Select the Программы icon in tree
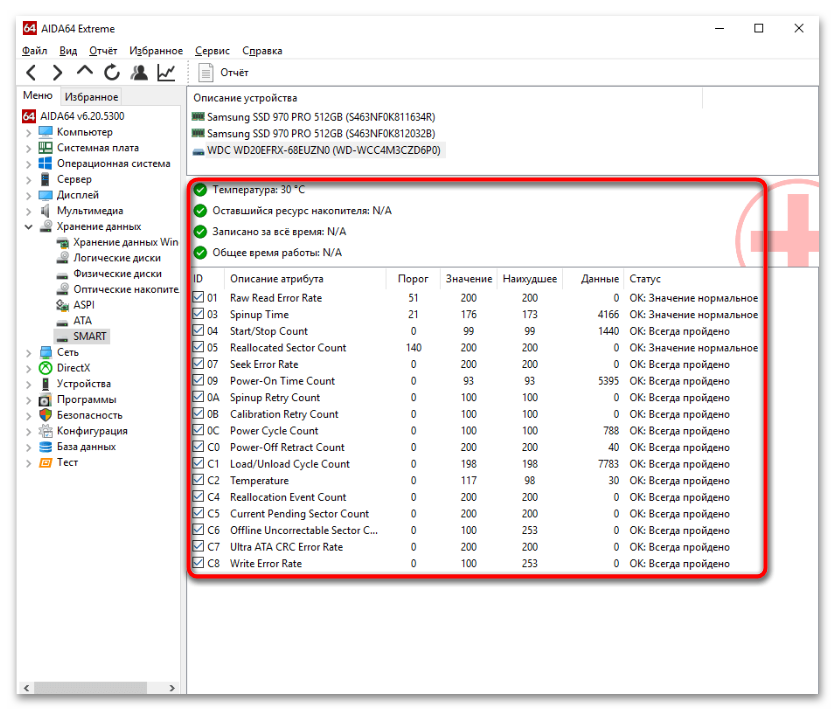Image resolution: width=835 pixels, height=710 pixels. click(45, 399)
